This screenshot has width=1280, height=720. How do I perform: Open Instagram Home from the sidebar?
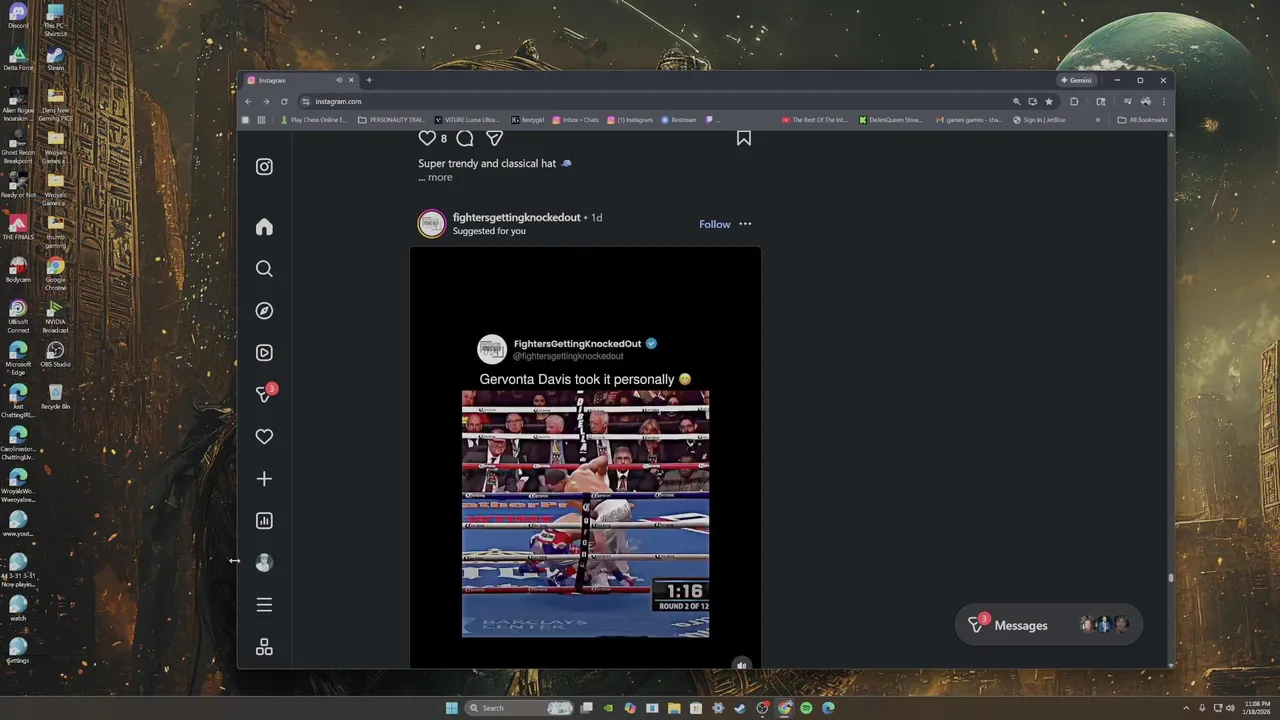(264, 227)
